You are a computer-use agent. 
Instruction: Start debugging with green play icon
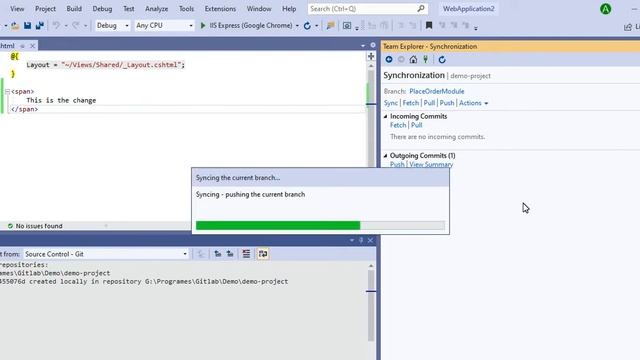203,25
